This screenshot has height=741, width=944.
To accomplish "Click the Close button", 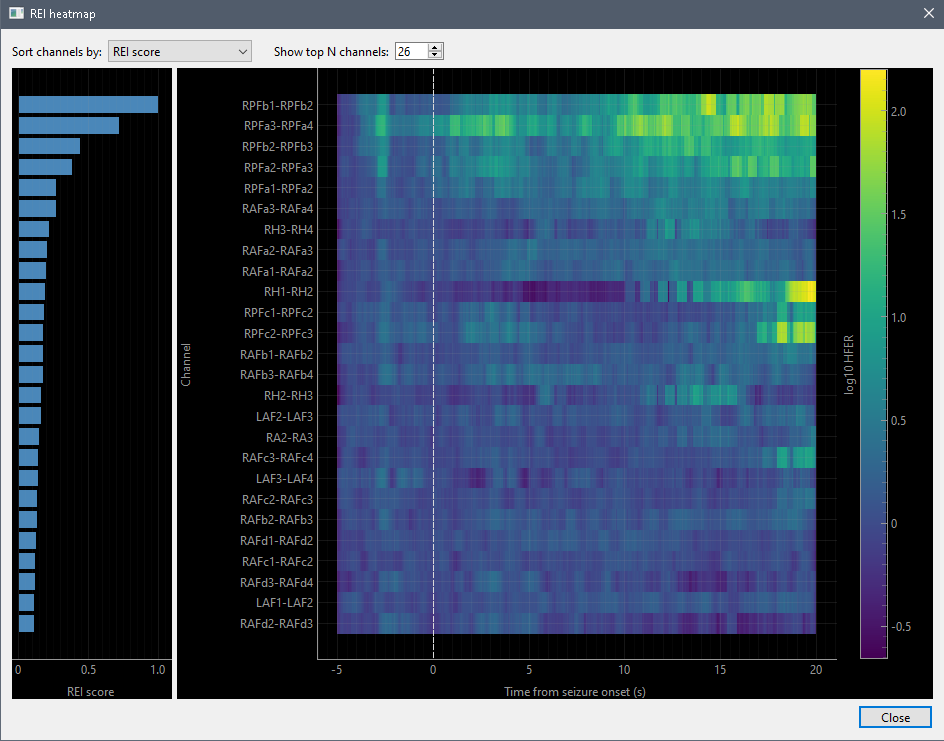I will (x=895, y=718).
